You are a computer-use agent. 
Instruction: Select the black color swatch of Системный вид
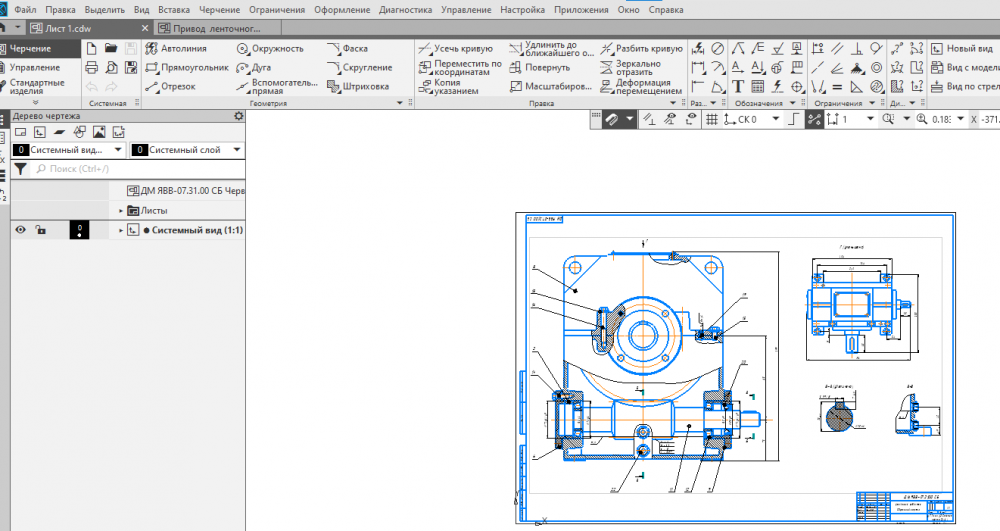click(79, 230)
